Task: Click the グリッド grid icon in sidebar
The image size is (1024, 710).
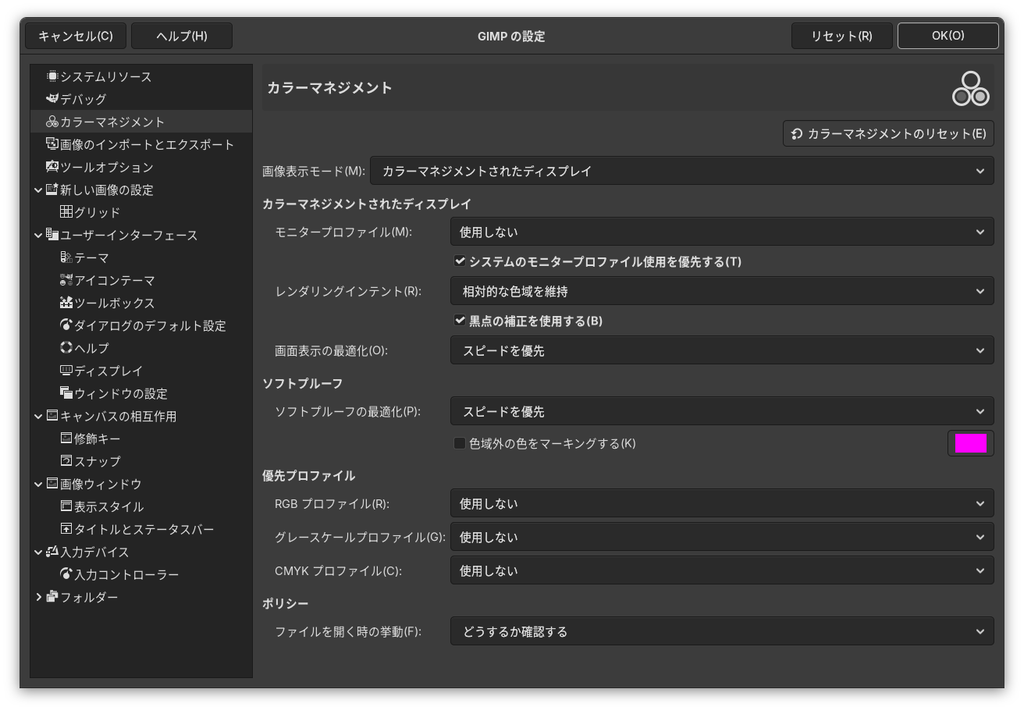Action: tap(66, 212)
